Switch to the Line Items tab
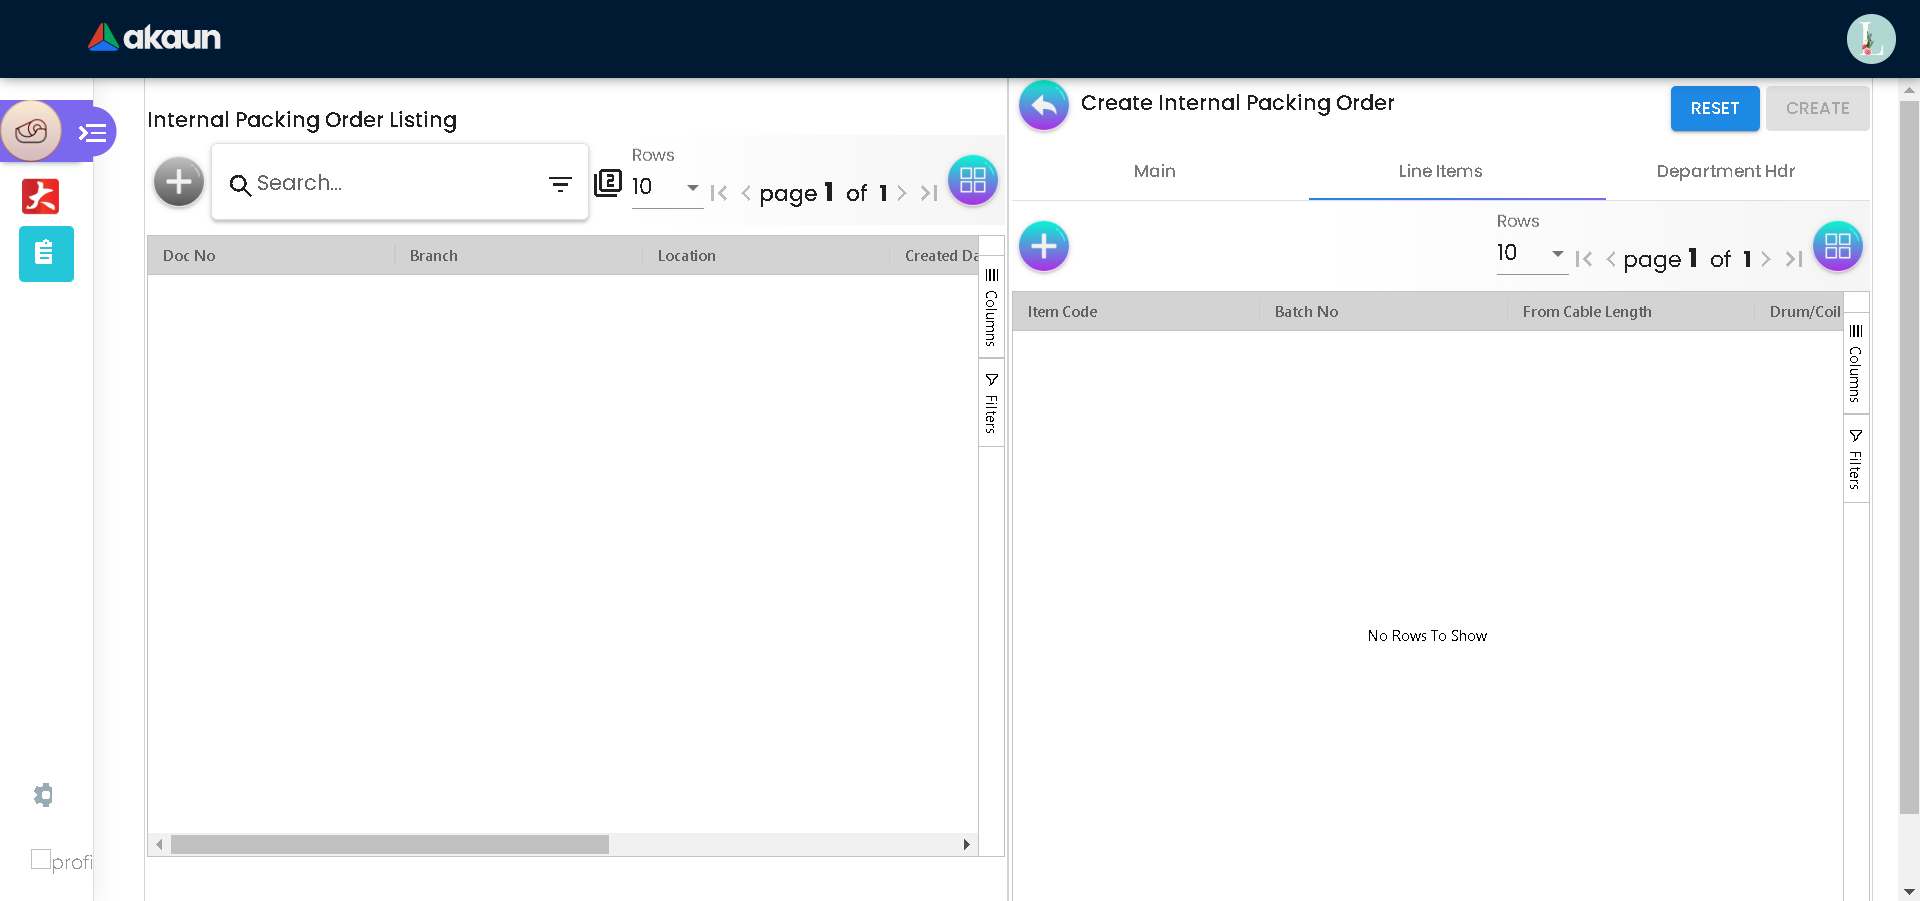Image resolution: width=1920 pixels, height=901 pixels. (1440, 171)
